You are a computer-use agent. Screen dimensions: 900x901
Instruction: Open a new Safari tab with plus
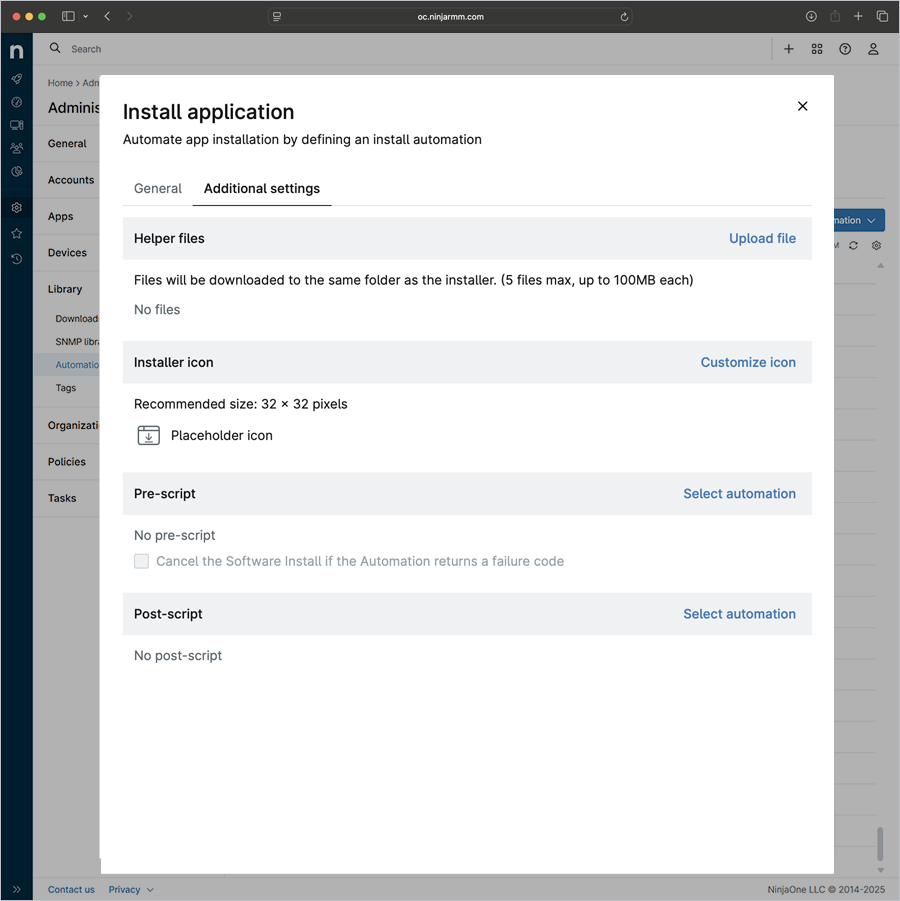[858, 16]
